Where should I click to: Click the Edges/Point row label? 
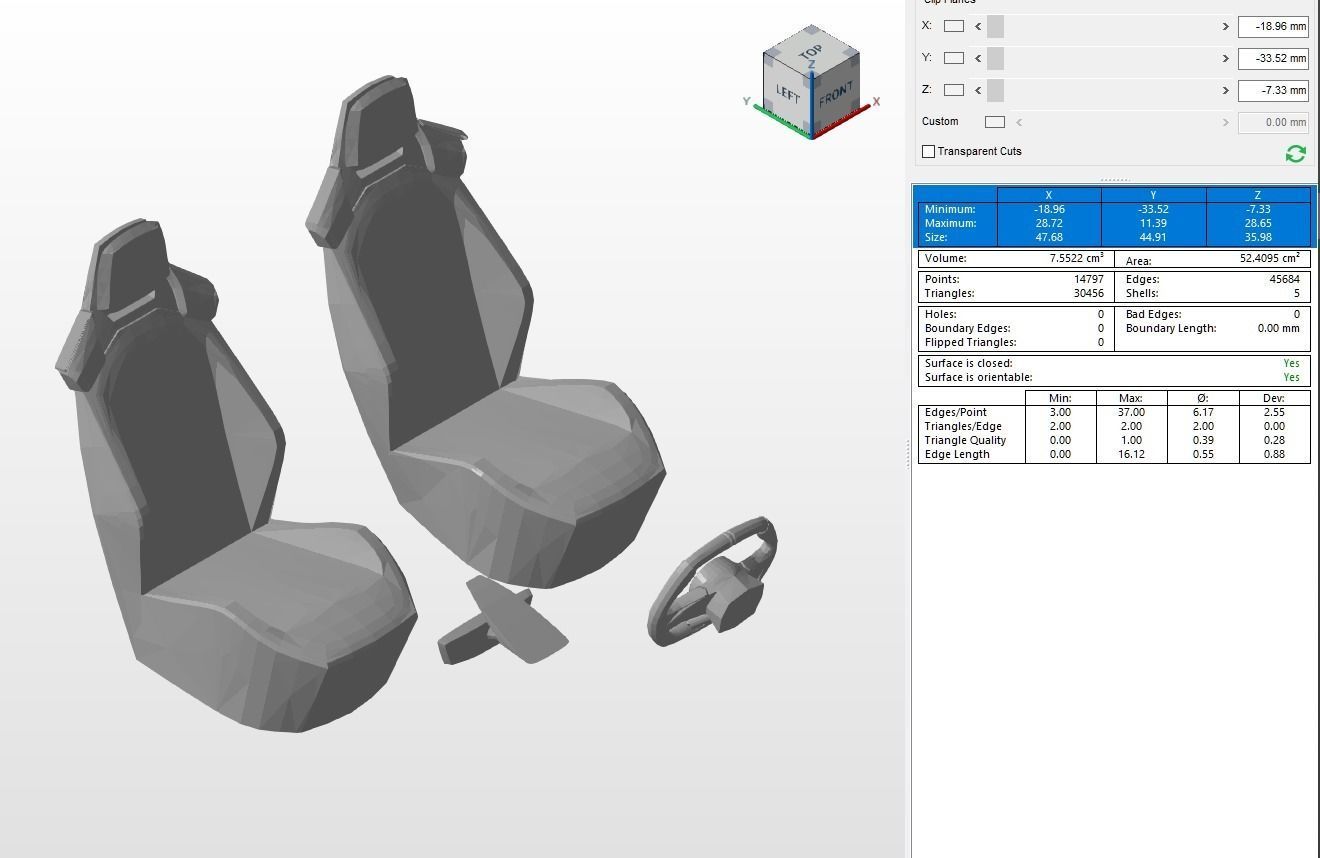[x=955, y=412]
